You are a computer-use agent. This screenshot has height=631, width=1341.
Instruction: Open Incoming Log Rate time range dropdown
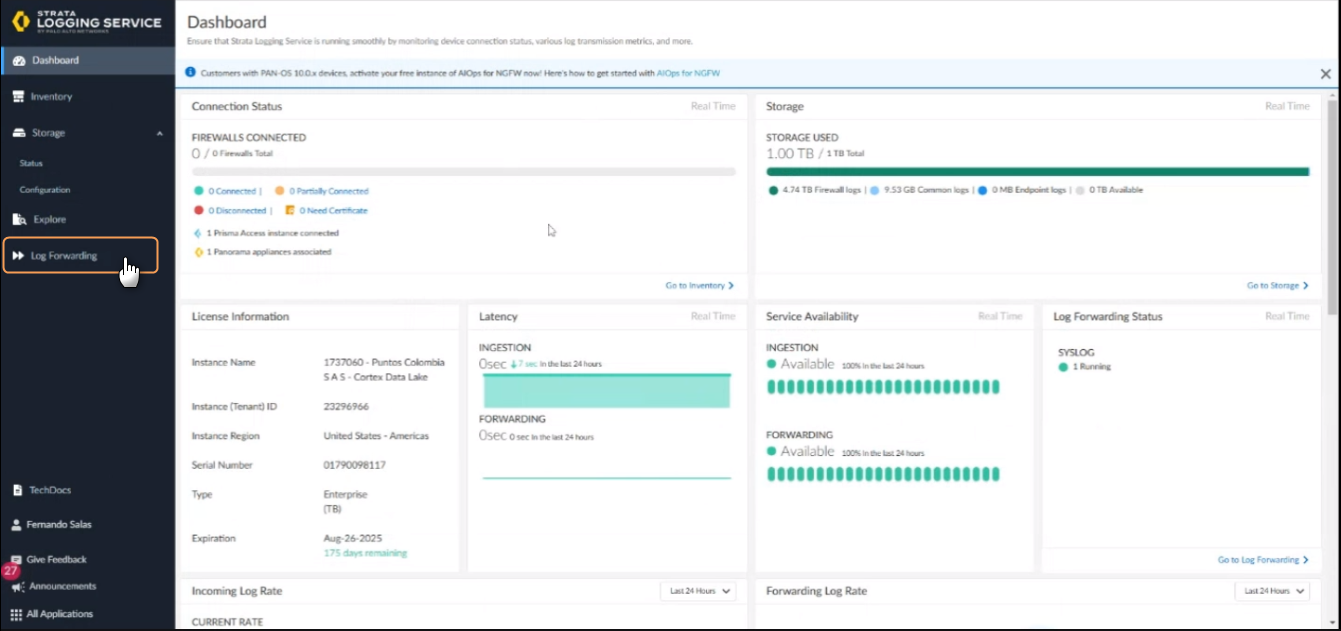tap(698, 591)
